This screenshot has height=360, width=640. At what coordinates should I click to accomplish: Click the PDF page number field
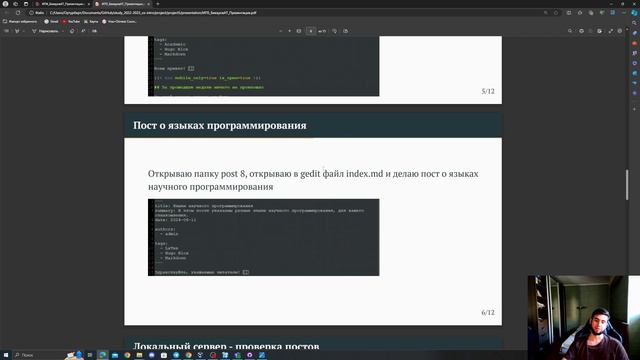point(311,31)
